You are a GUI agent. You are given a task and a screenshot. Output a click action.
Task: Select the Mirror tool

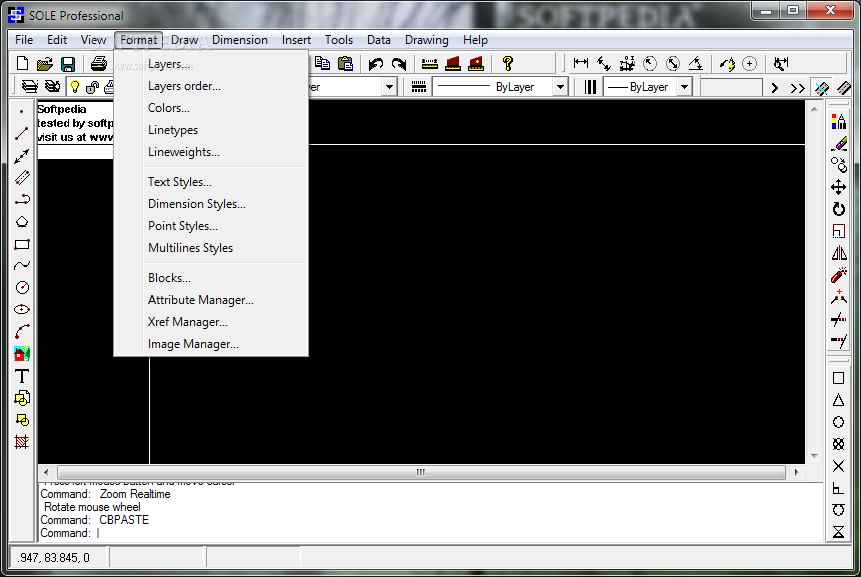tap(838, 253)
